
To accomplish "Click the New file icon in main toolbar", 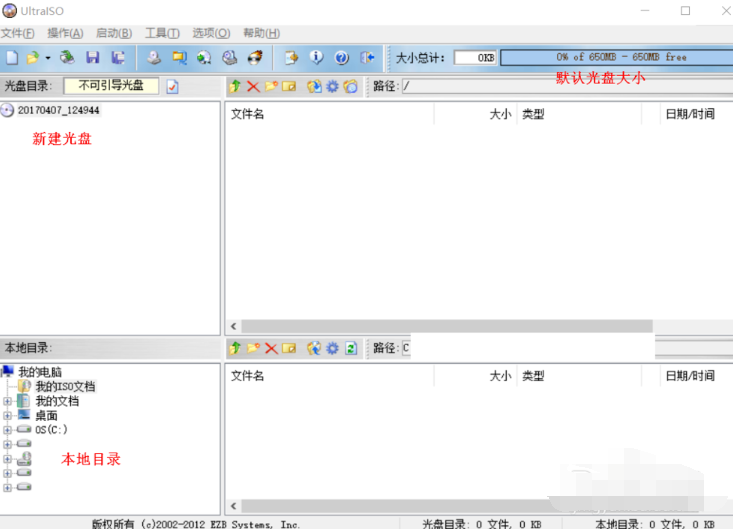I will pos(12,58).
